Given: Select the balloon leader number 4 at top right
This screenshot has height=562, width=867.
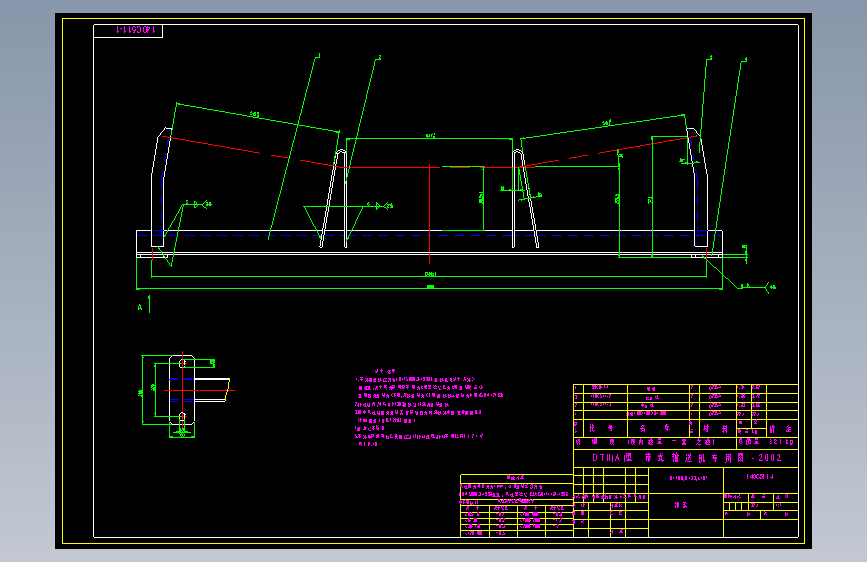Looking at the screenshot, I should (745, 59).
